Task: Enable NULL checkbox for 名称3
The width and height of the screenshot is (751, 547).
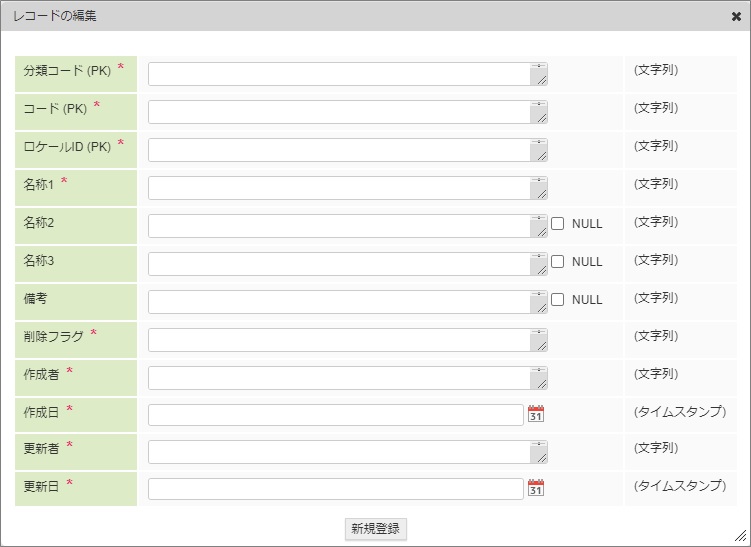Action: point(558,261)
